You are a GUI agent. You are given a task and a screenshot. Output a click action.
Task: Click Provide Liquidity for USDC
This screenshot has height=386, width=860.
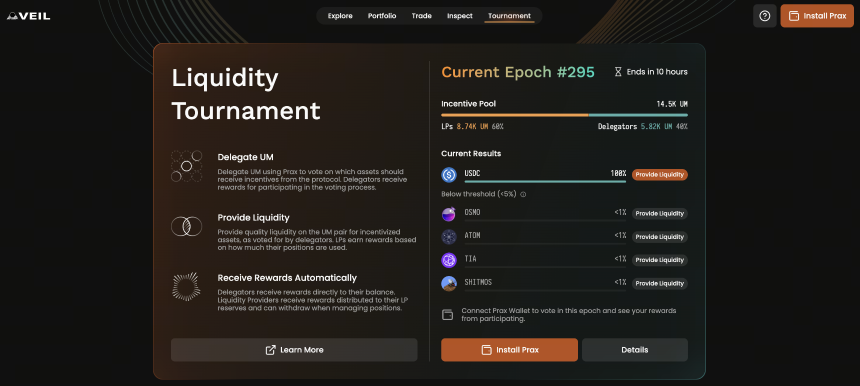pos(660,174)
